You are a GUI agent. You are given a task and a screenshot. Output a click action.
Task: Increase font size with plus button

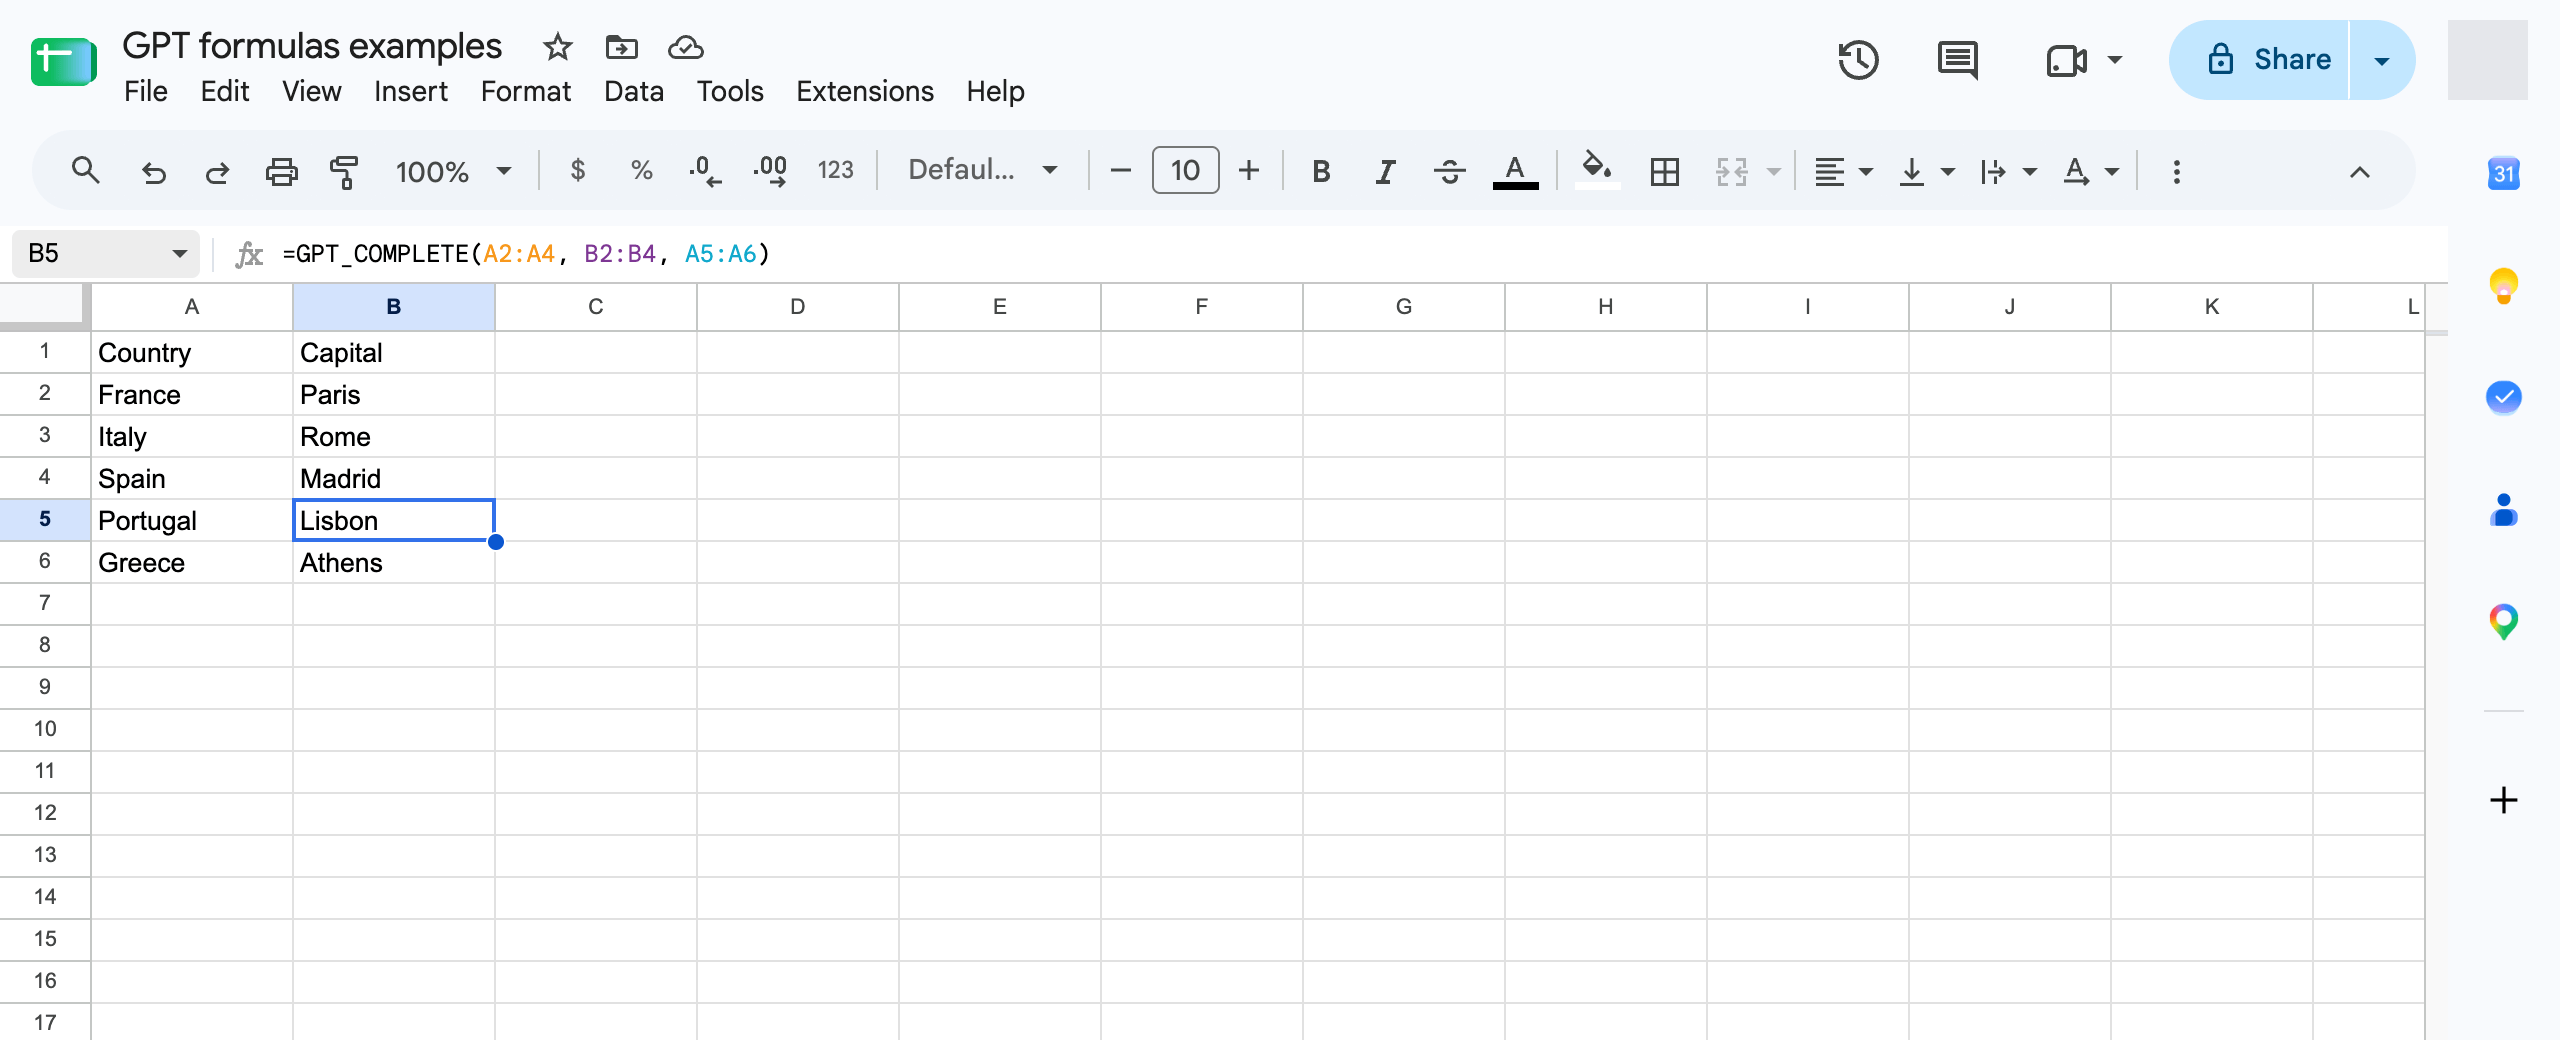[x=1249, y=171]
